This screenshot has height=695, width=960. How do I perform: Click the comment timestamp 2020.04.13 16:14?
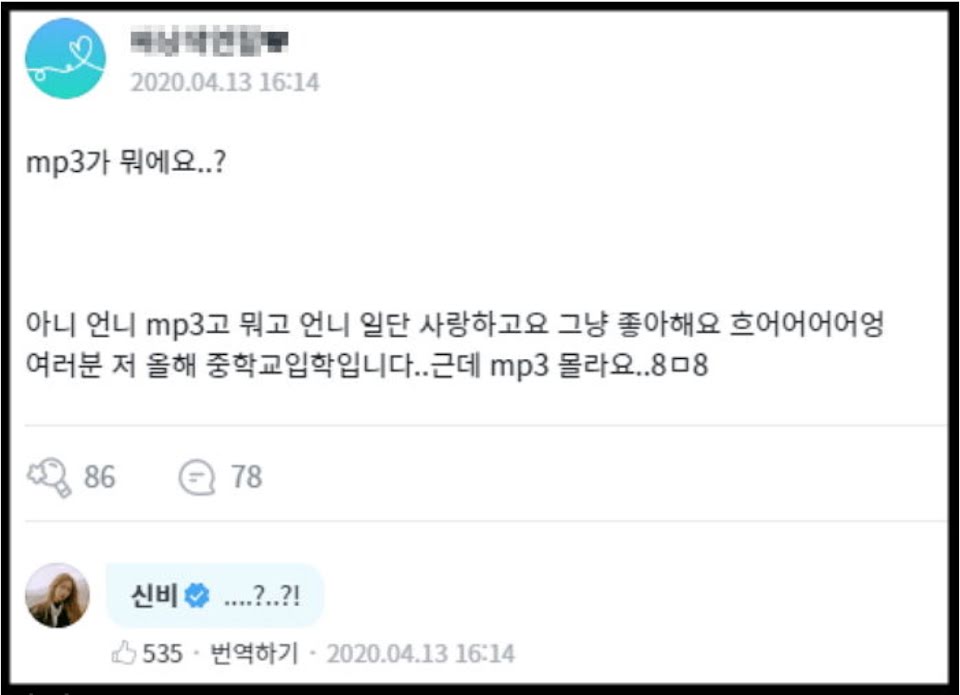pyautogui.click(x=421, y=654)
